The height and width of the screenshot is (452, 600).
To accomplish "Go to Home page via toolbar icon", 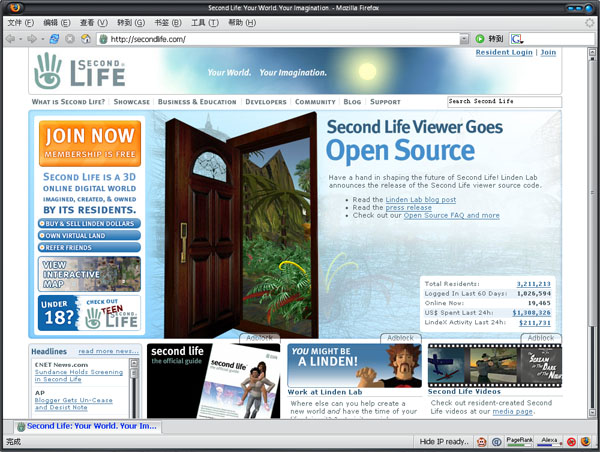I will pos(86,39).
